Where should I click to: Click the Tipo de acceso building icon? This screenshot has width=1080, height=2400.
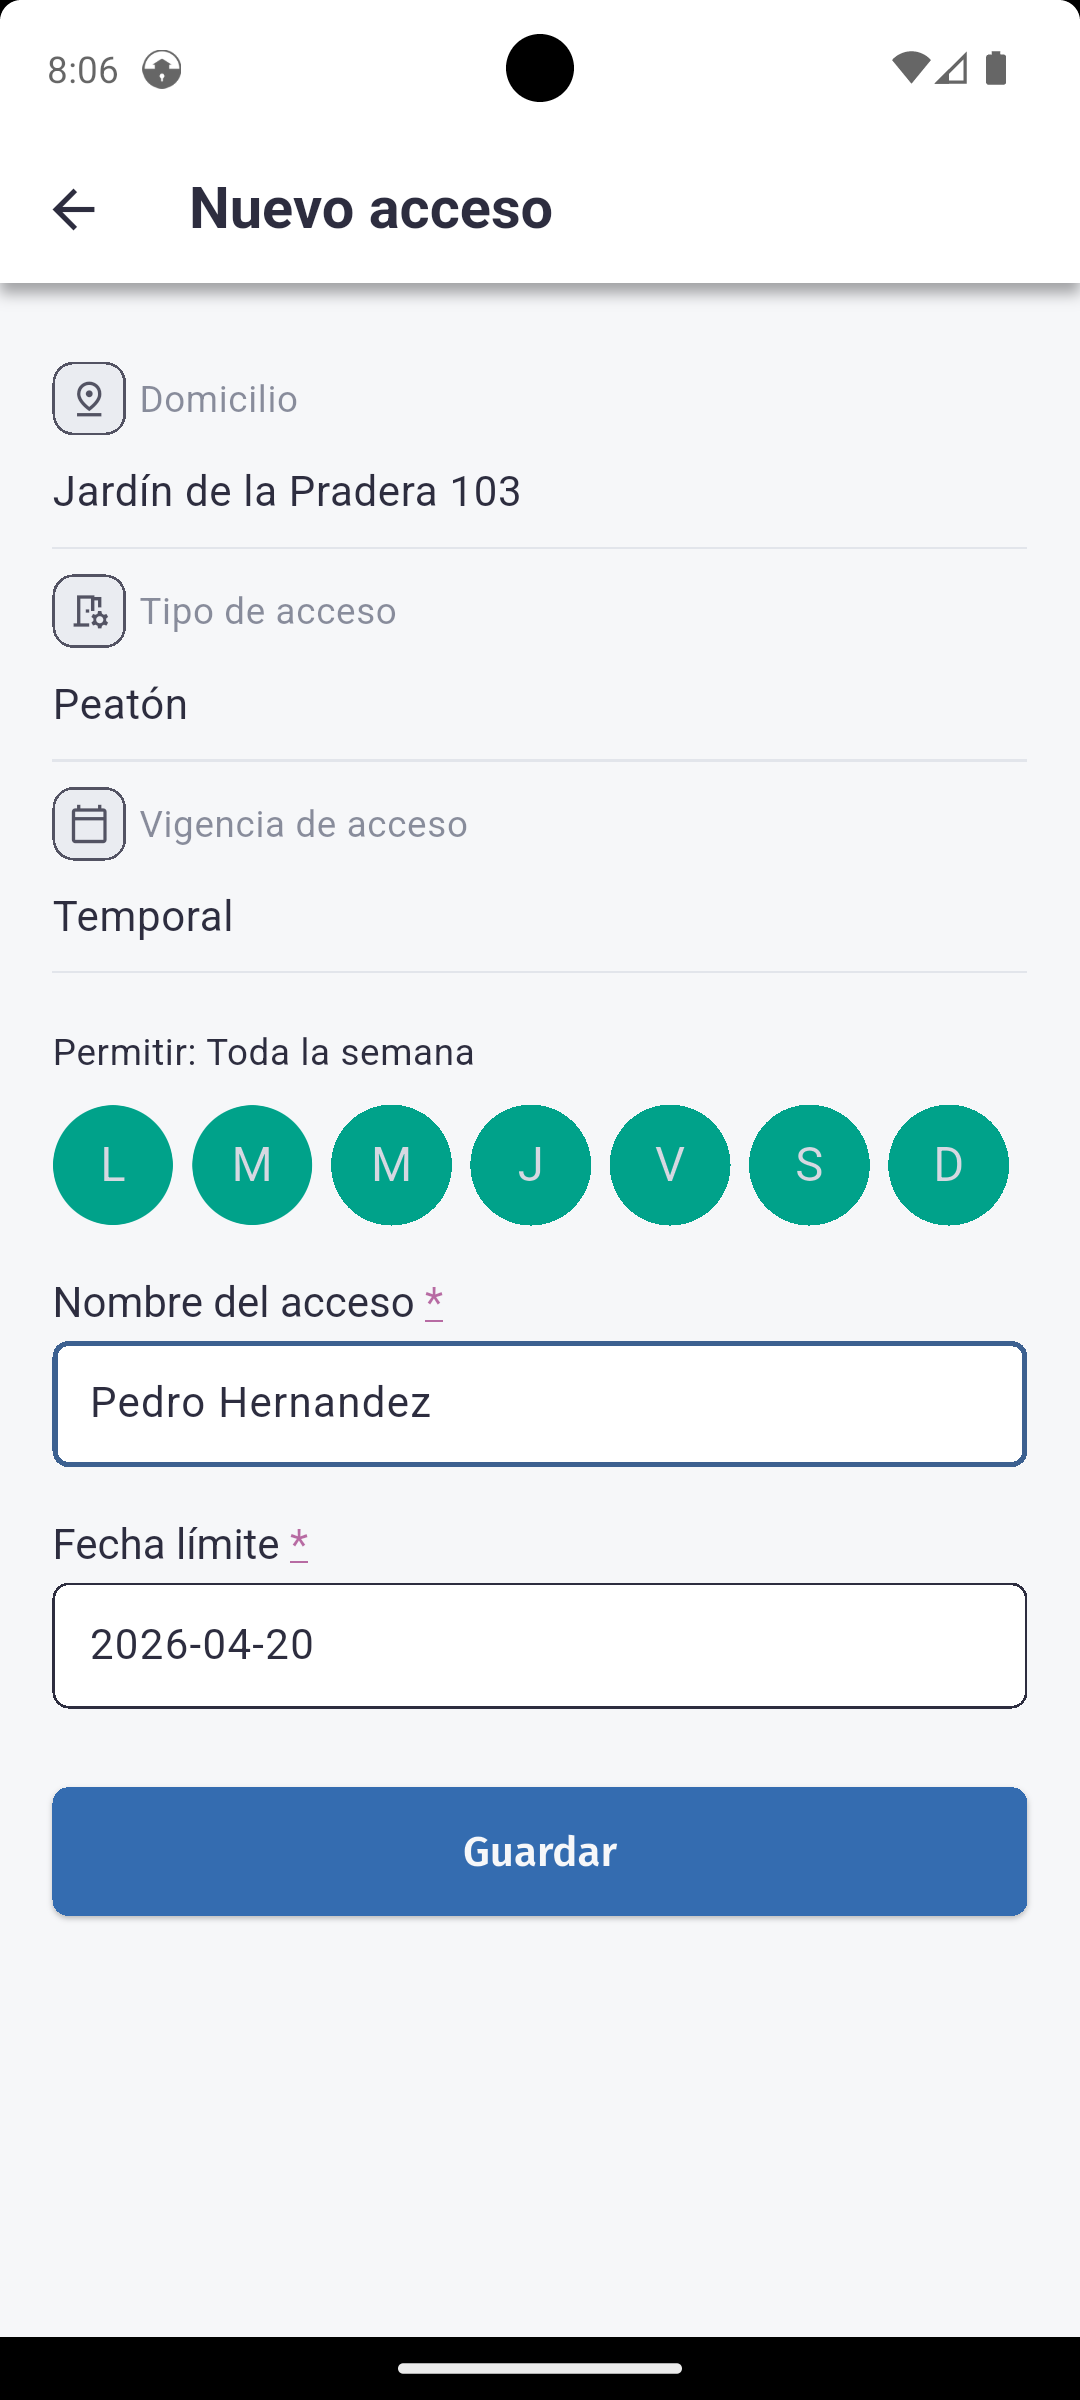click(89, 611)
